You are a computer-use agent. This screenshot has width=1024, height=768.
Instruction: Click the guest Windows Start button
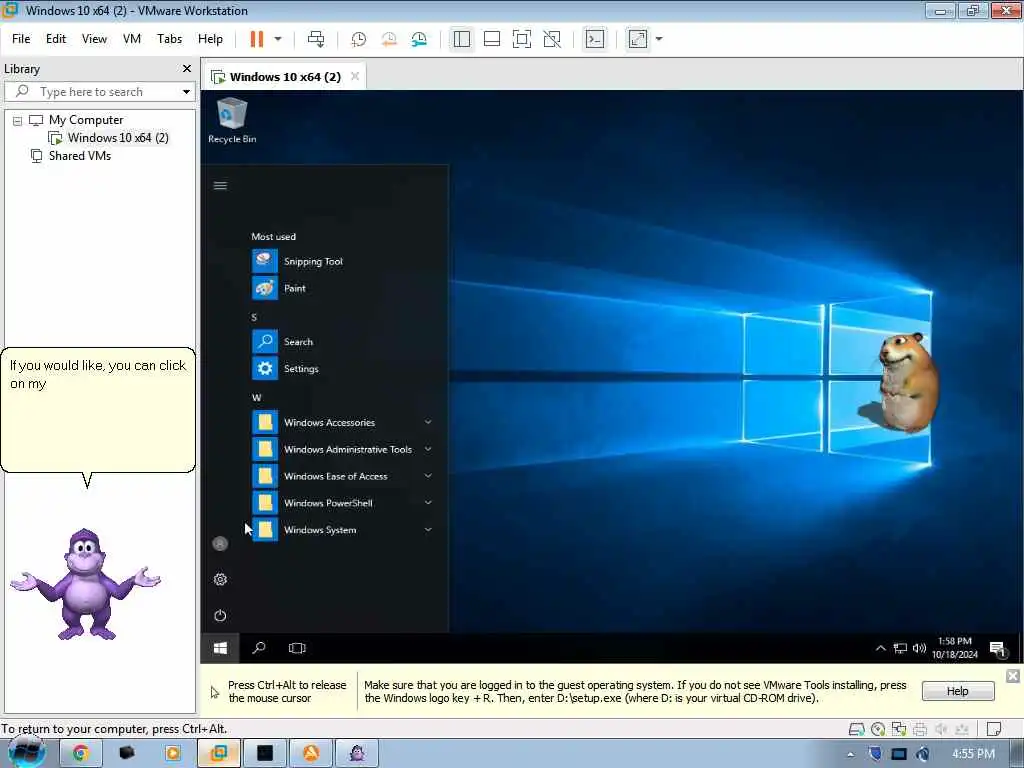click(x=220, y=648)
